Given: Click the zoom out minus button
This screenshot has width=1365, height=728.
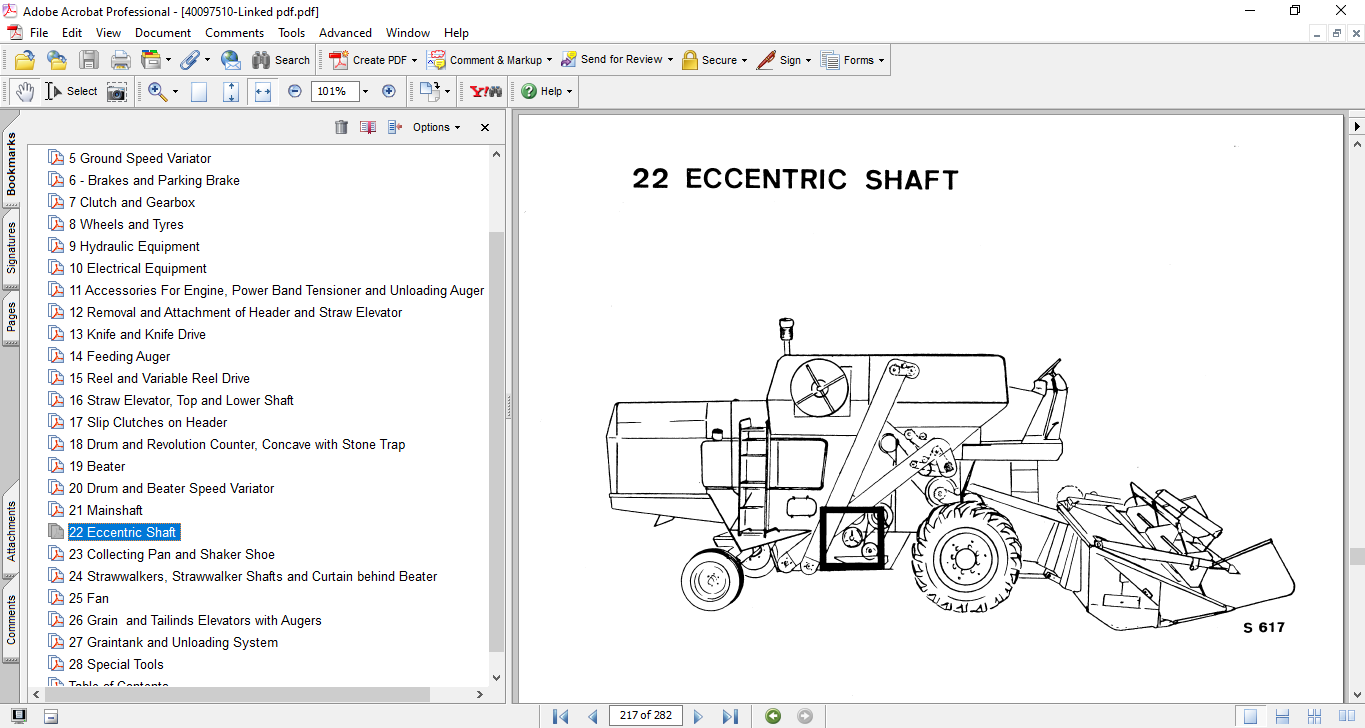Looking at the screenshot, I should [x=295, y=91].
